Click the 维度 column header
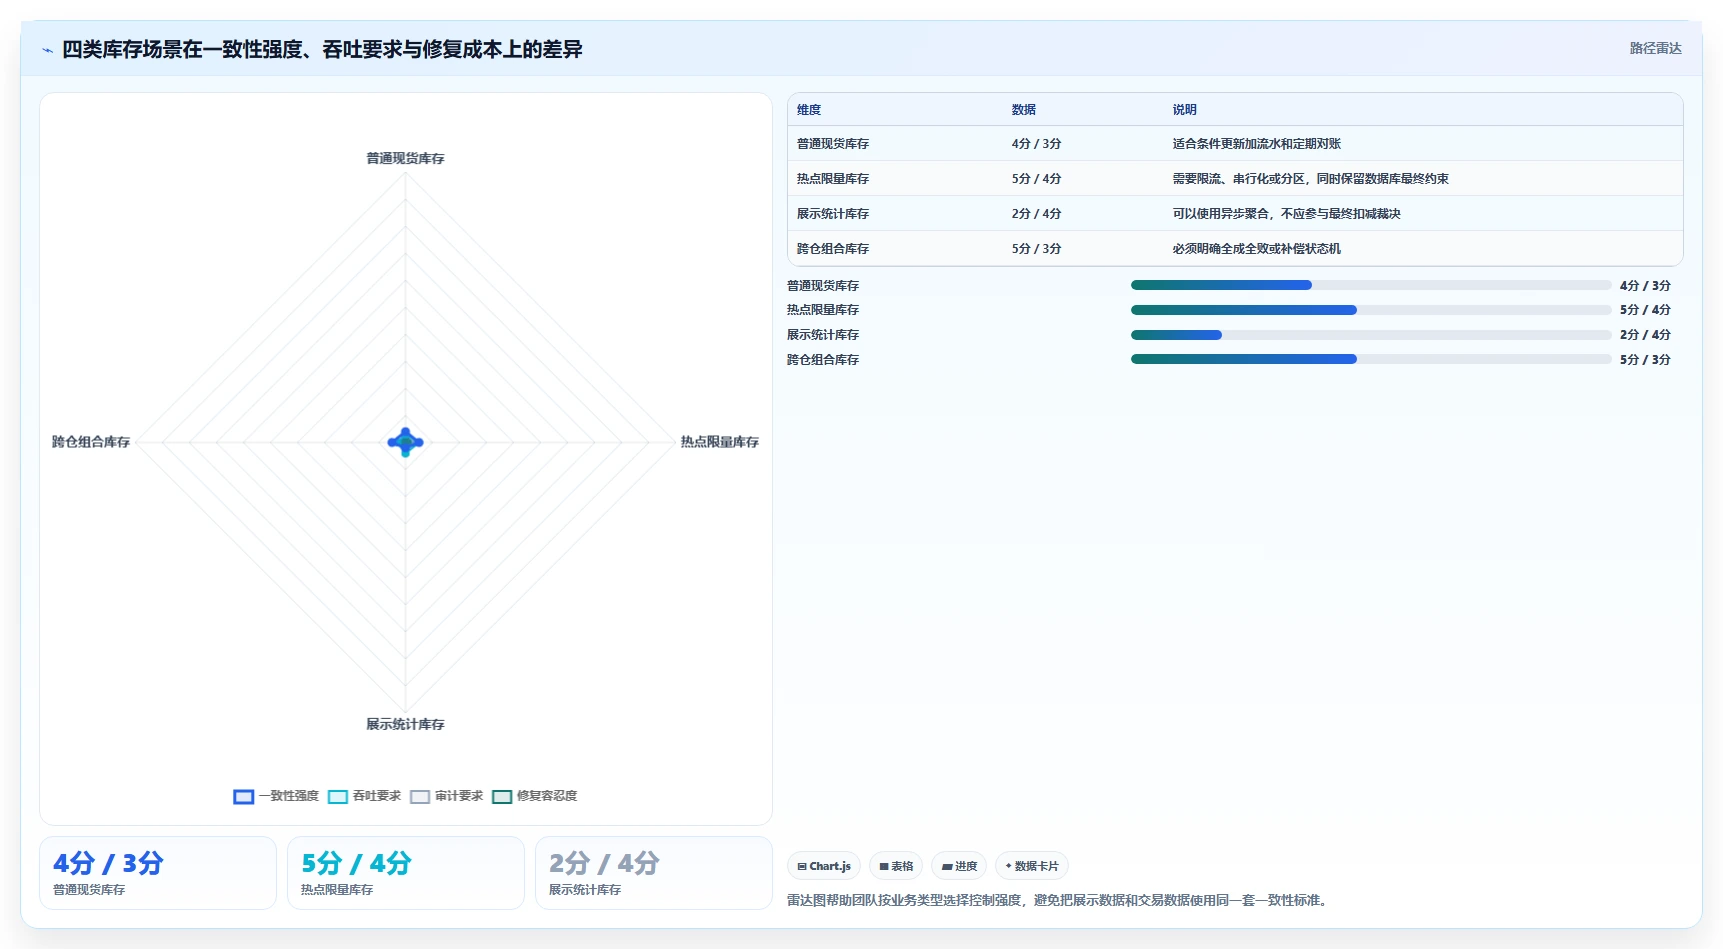 [x=809, y=110]
